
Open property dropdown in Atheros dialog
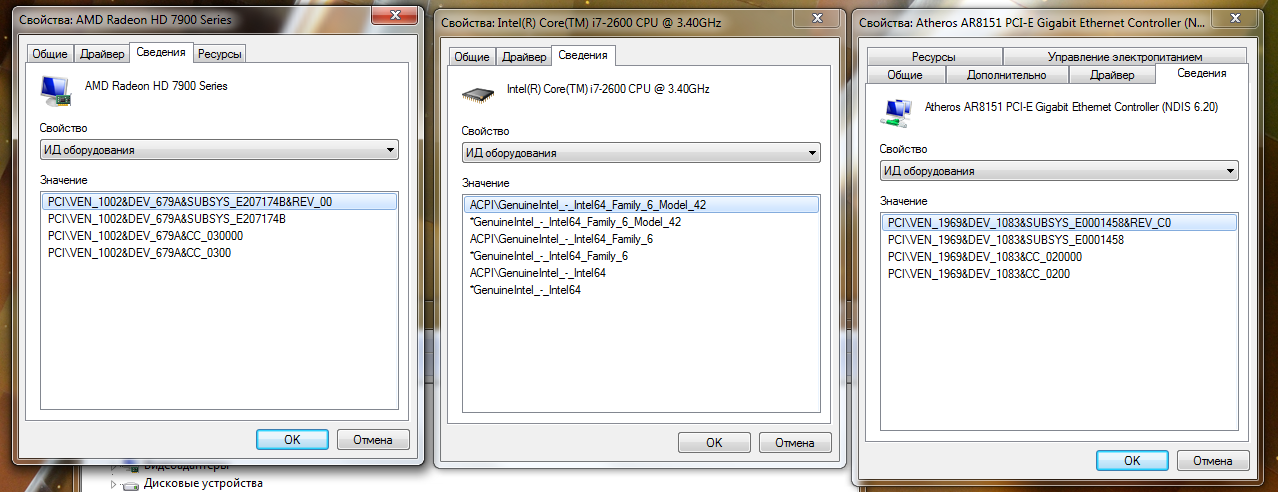[x=1059, y=171]
